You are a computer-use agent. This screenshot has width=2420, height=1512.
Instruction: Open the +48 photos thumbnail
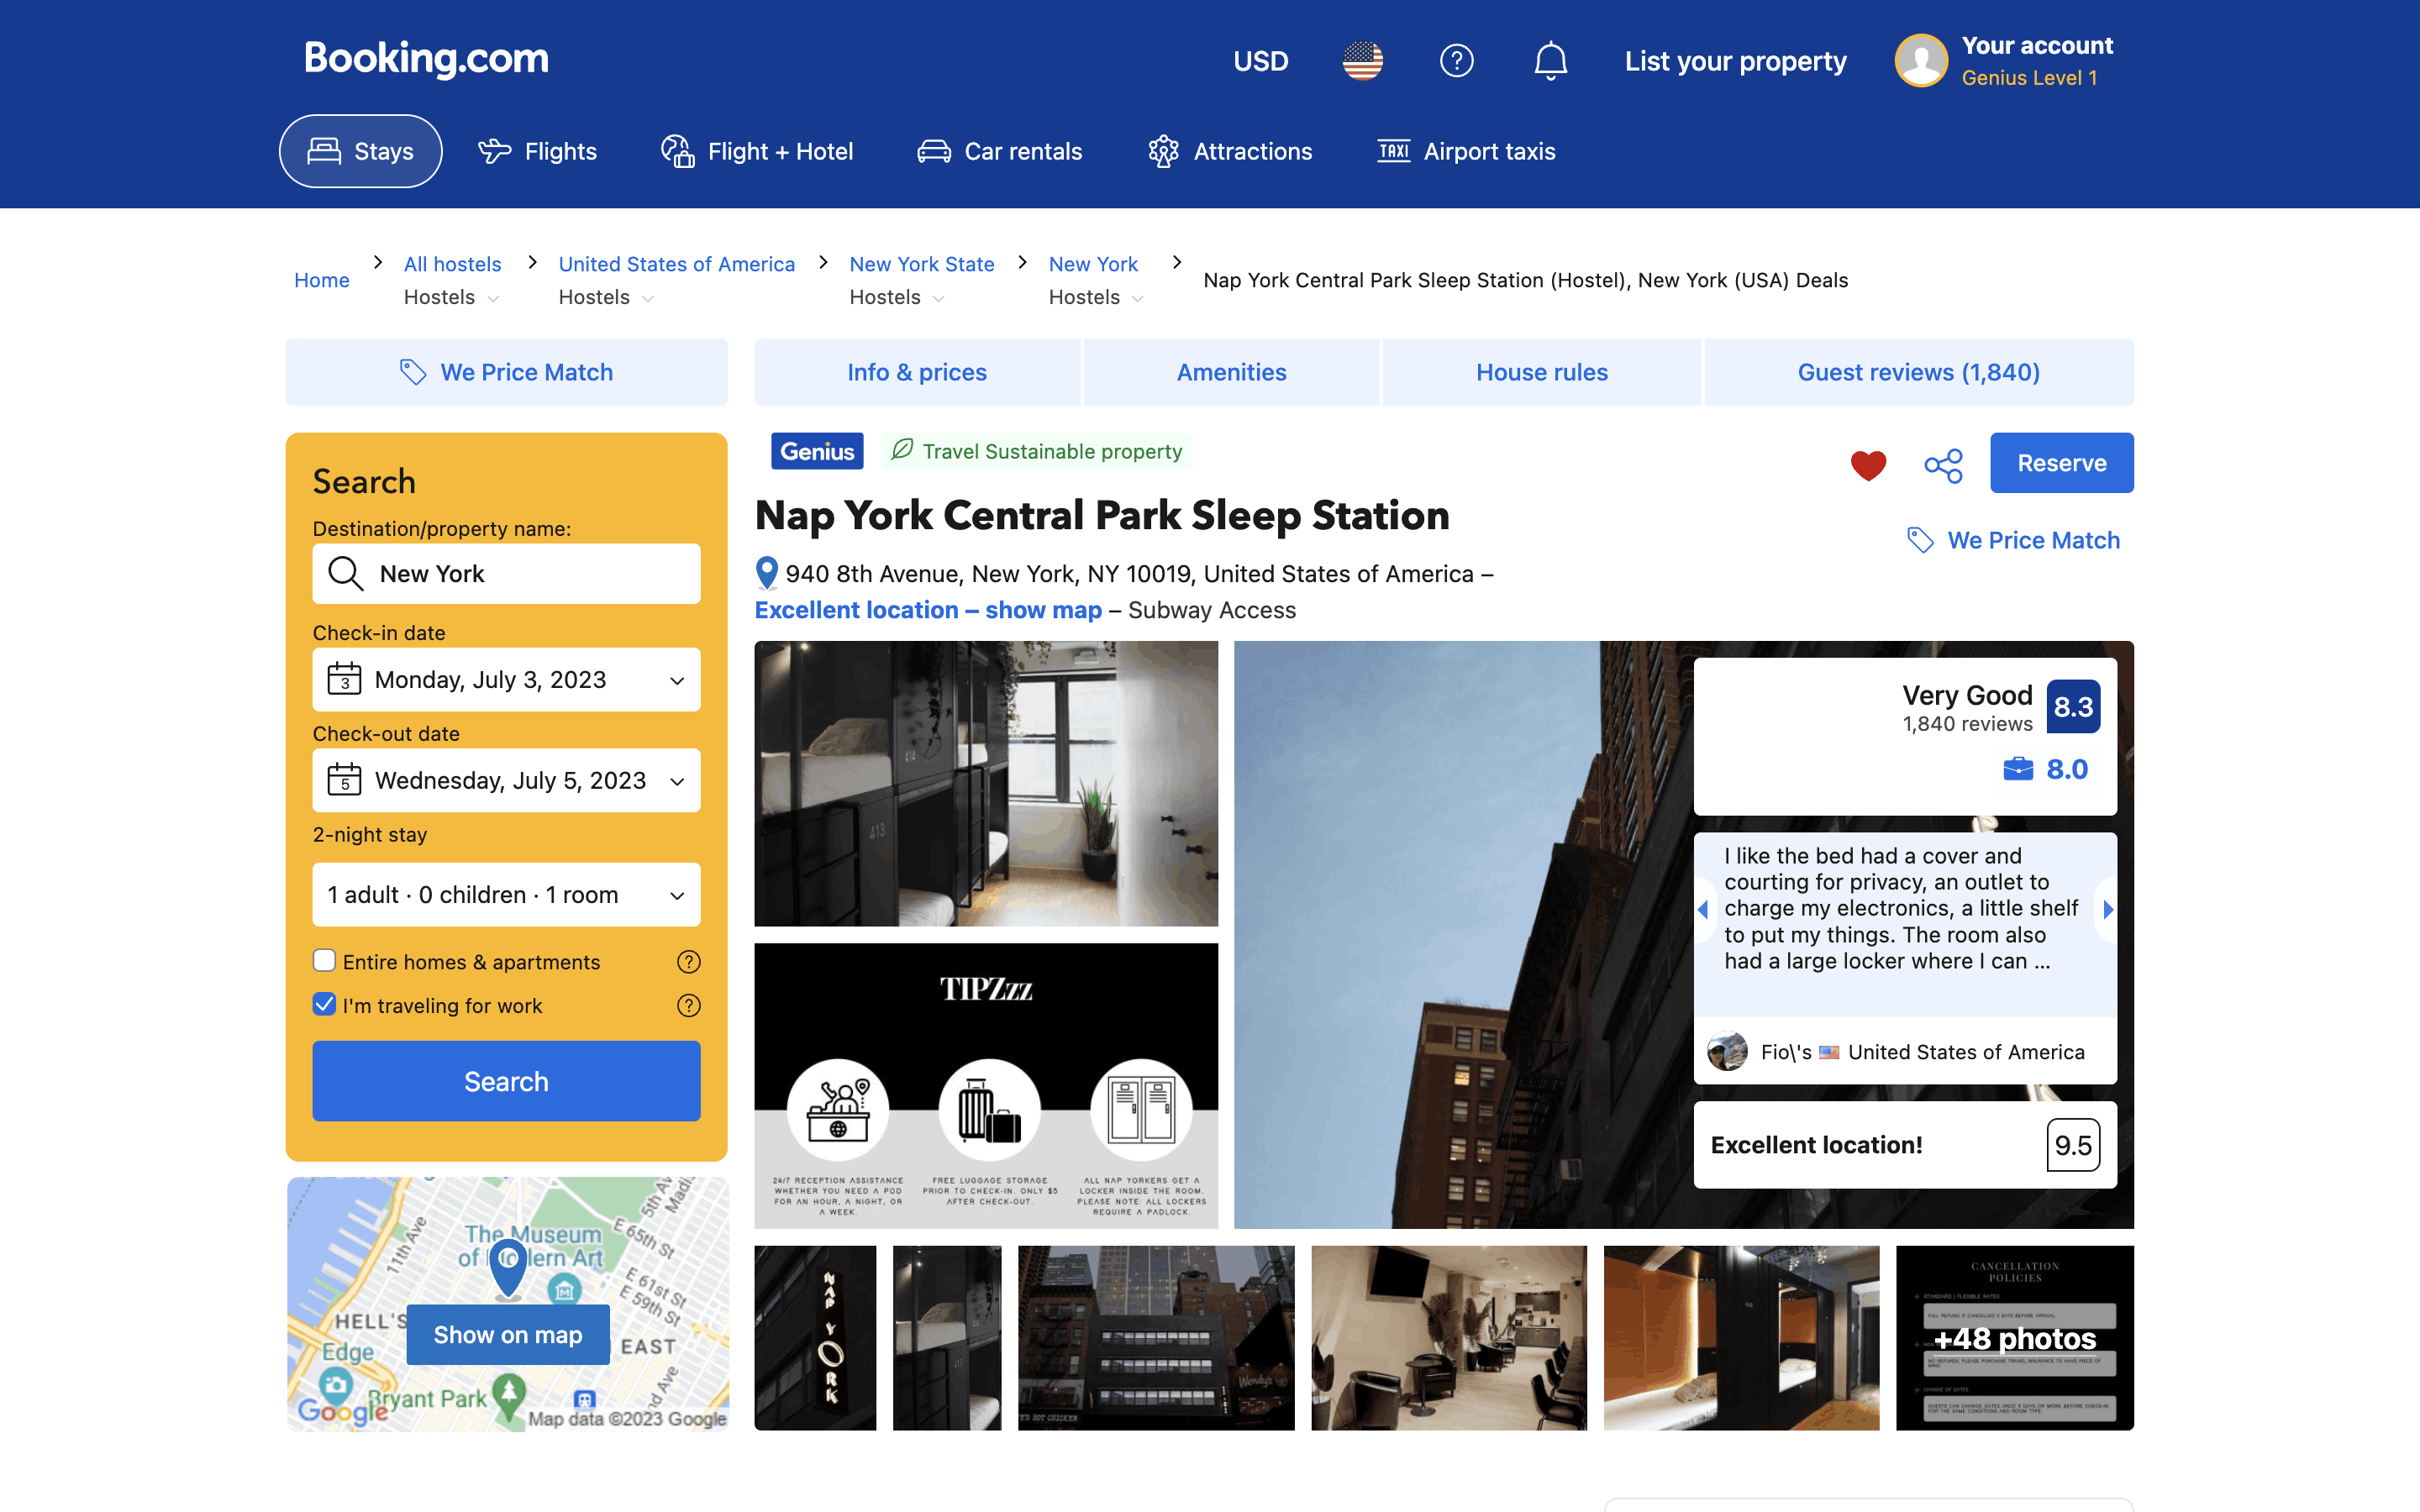click(x=2014, y=1337)
